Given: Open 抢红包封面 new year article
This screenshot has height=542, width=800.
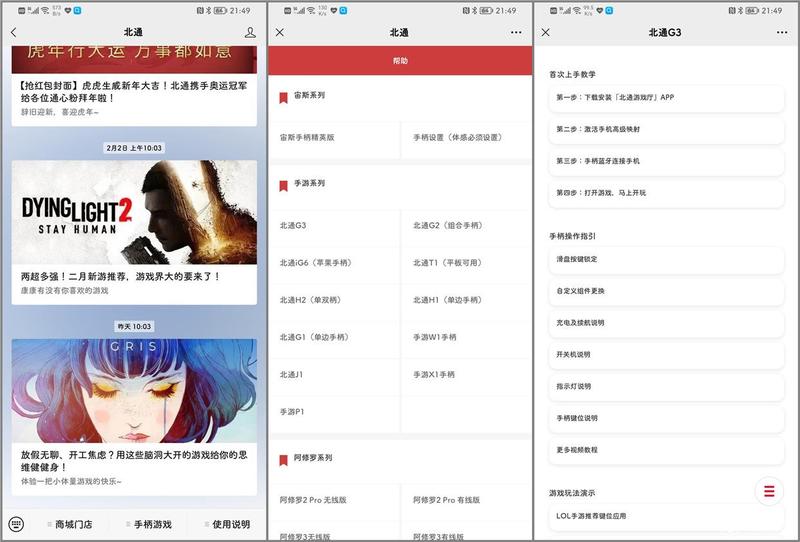Looking at the screenshot, I should pos(134,92).
